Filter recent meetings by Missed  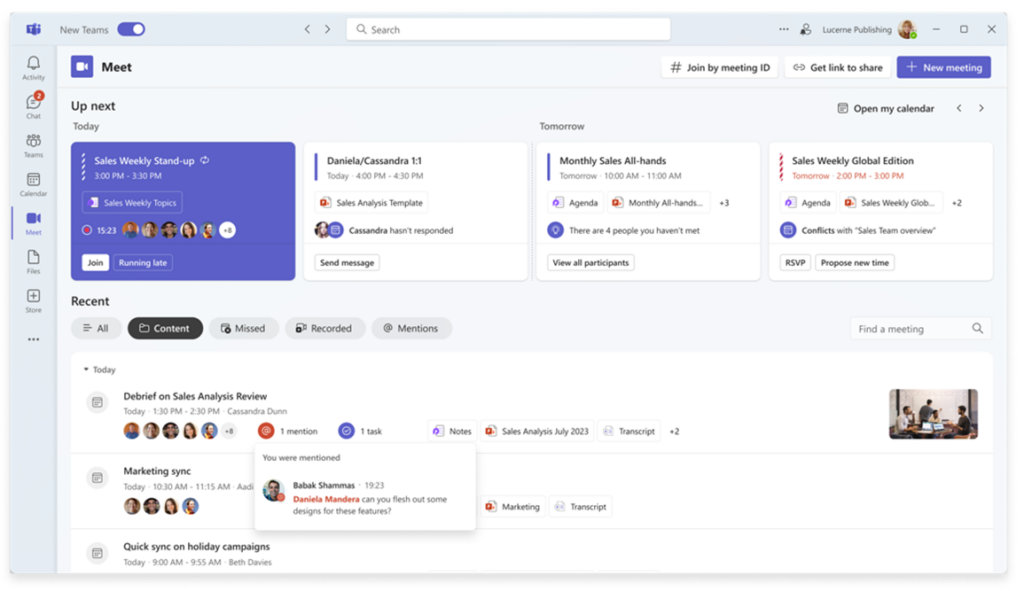pyautogui.click(x=244, y=328)
